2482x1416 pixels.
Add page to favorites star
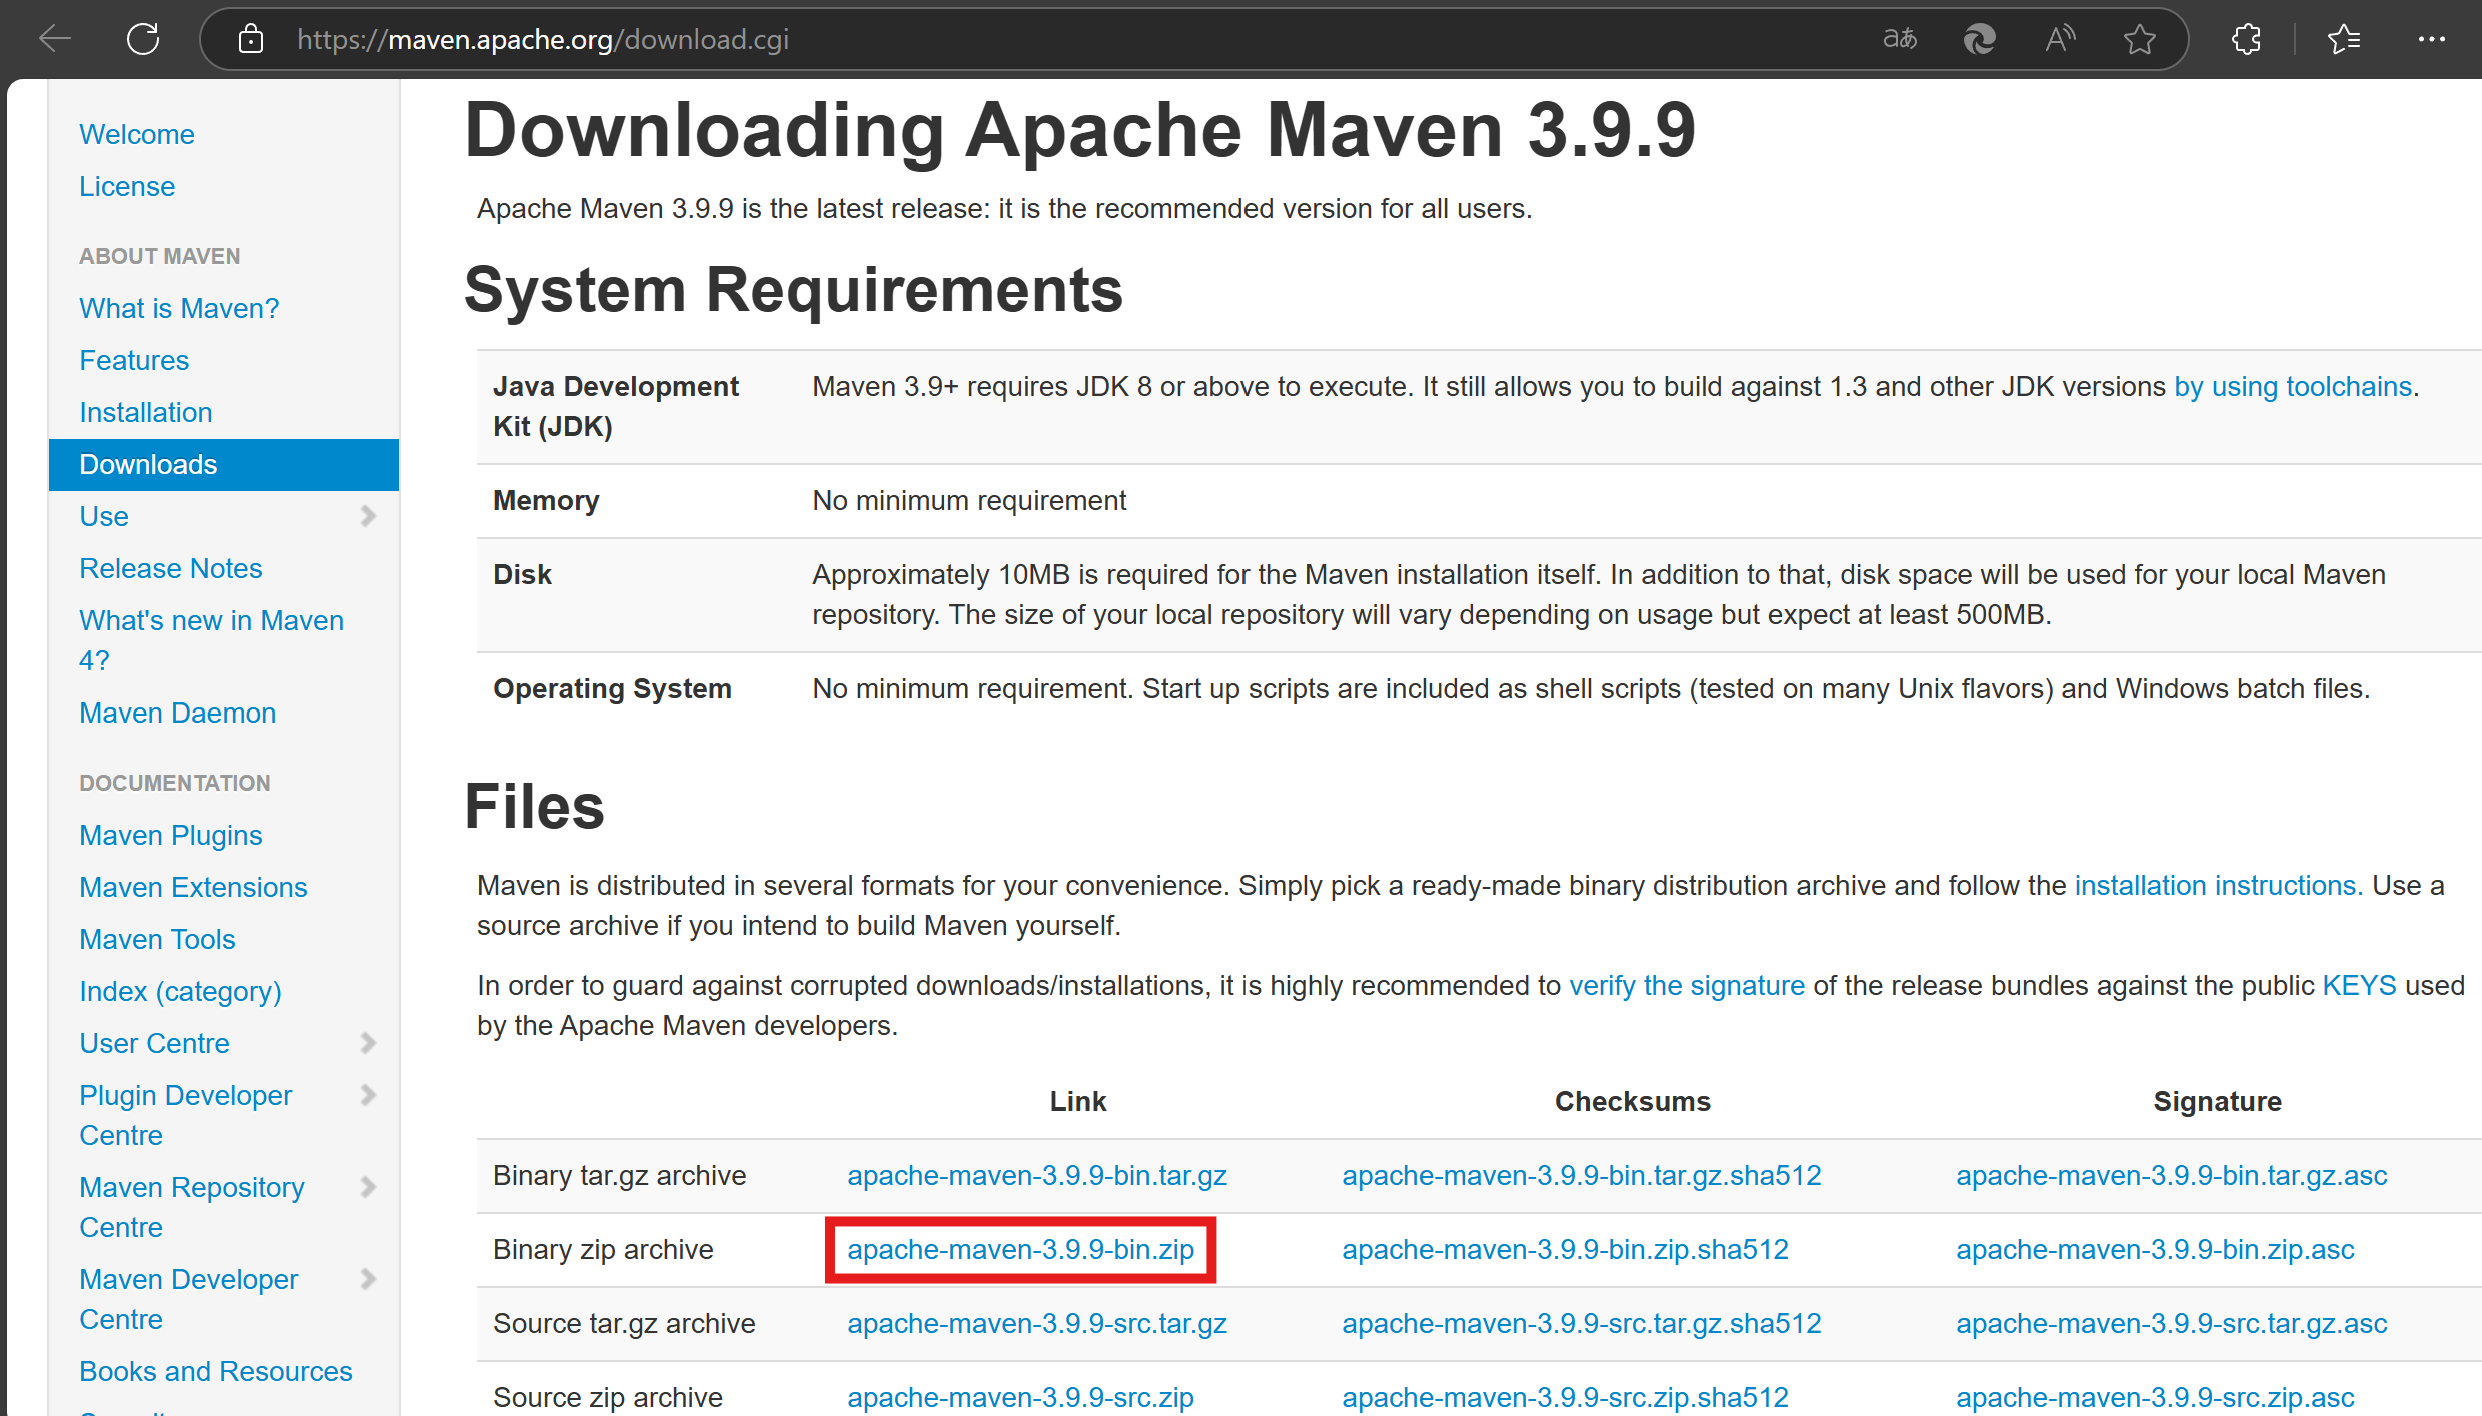pyautogui.click(x=2139, y=39)
